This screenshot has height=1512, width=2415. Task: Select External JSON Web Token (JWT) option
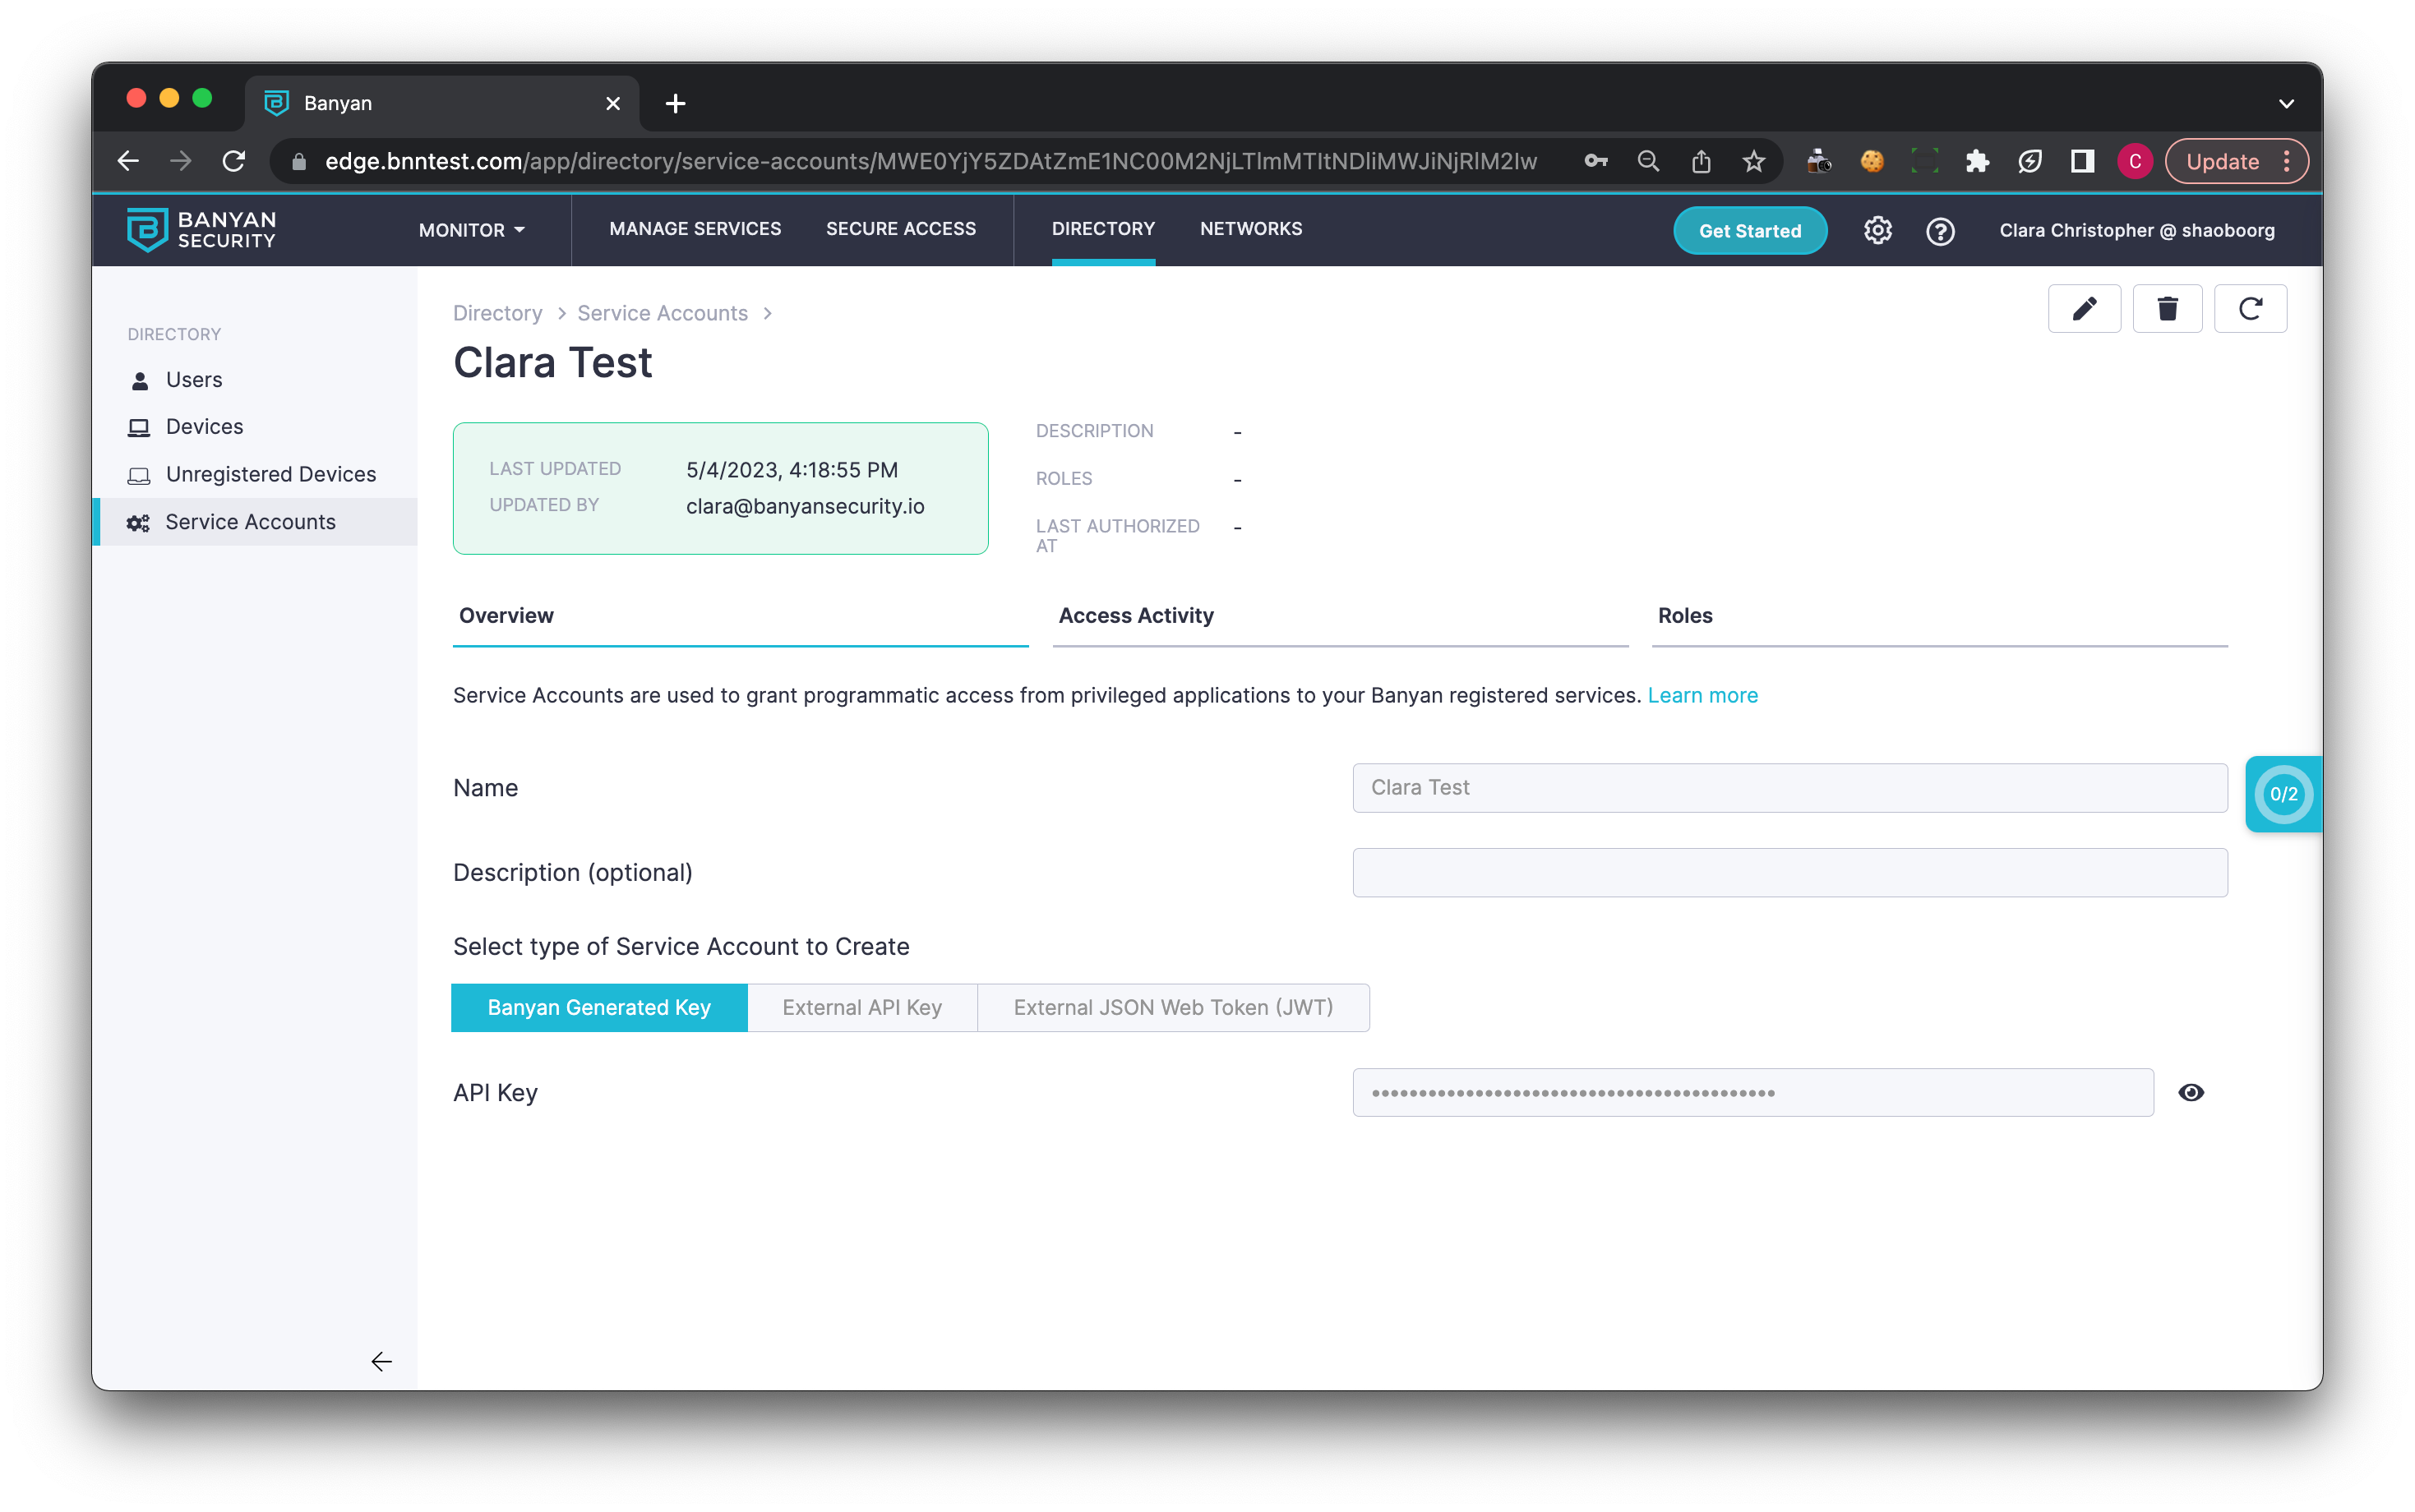tap(1173, 1007)
